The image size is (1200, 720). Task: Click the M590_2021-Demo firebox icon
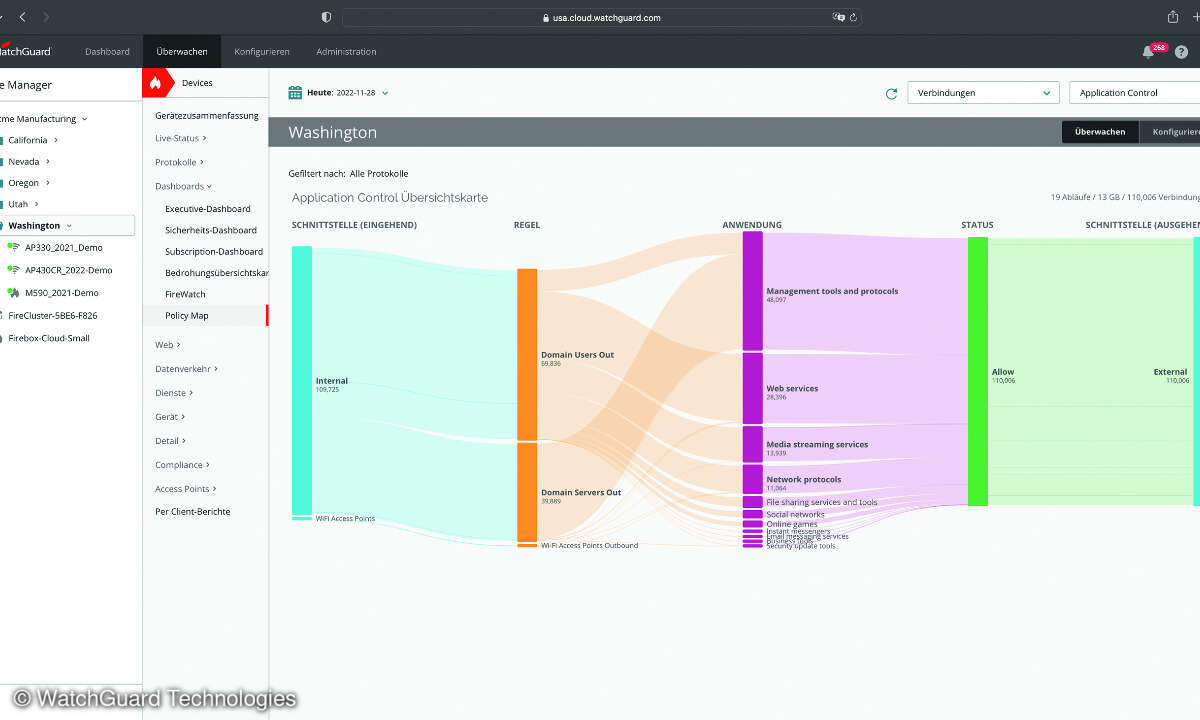coord(13,293)
